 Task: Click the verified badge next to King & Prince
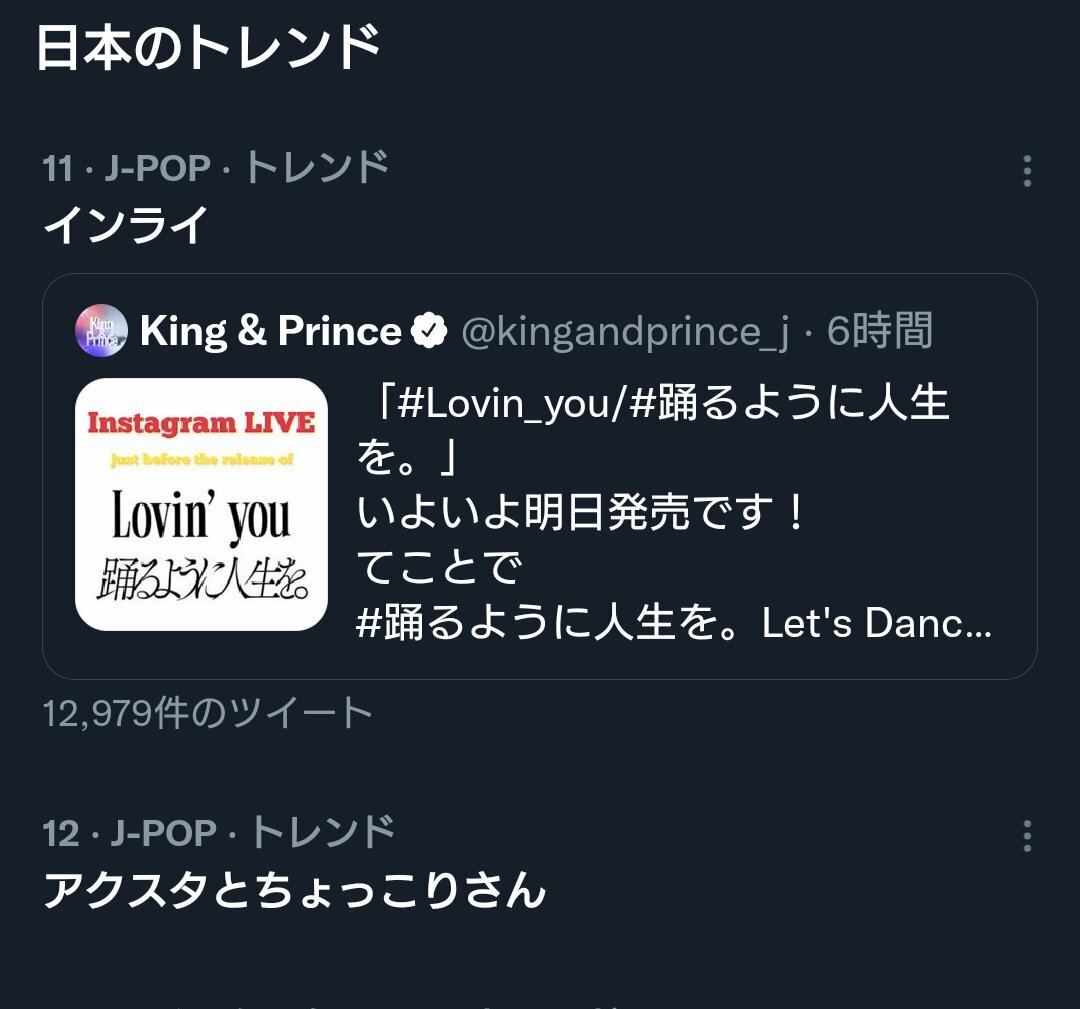pyautogui.click(x=430, y=331)
